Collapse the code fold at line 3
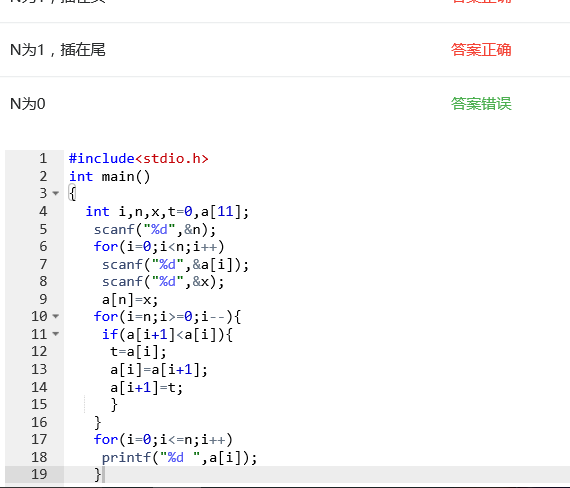Screen dimensions: 570x488 coord(56,193)
